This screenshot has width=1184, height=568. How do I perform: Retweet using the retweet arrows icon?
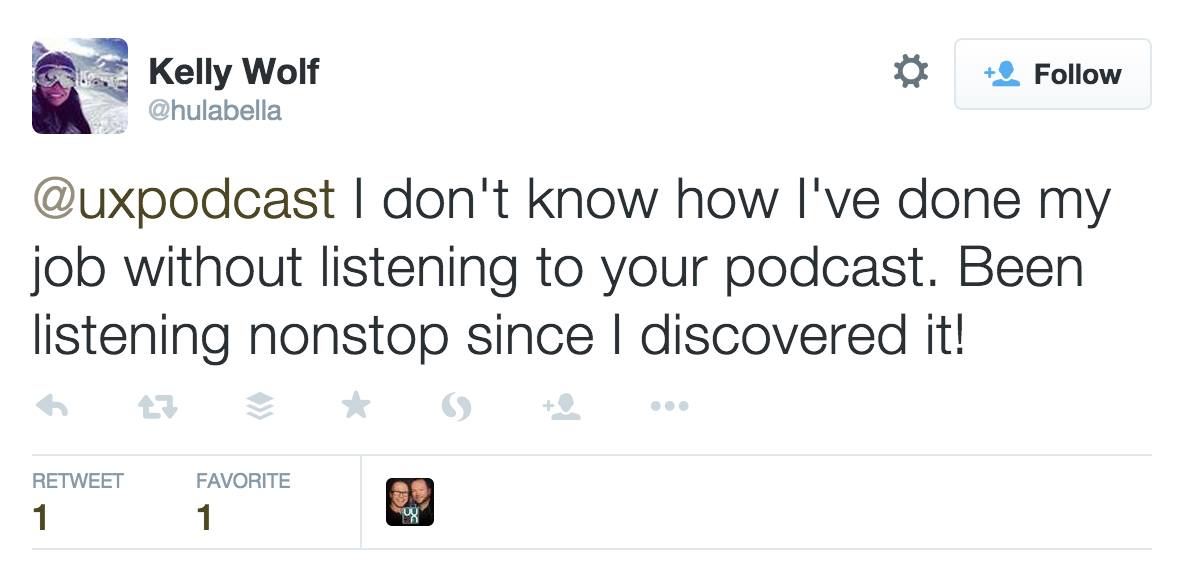pyautogui.click(x=158, y=407)
